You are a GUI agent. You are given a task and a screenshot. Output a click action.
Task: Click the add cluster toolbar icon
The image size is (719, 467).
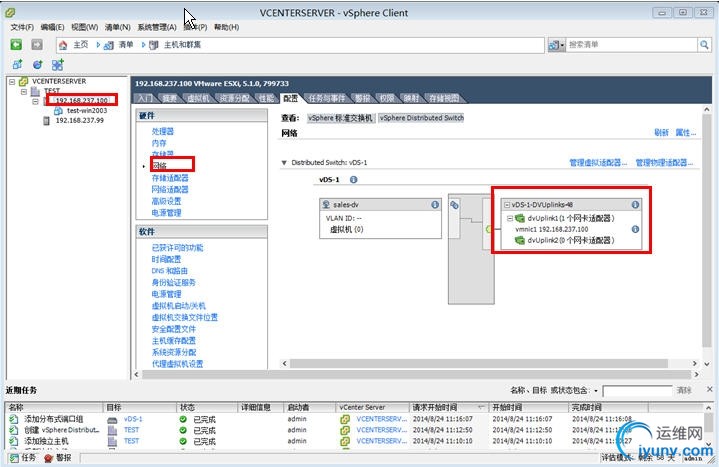58,65
